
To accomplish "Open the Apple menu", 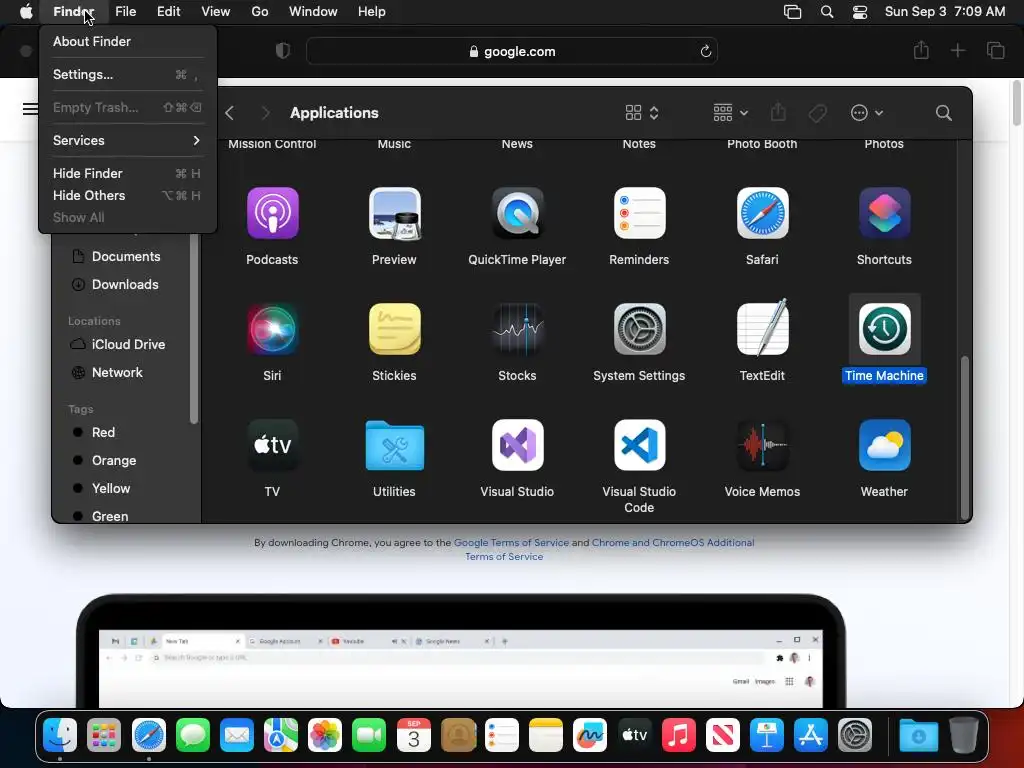I will click(x=25, y=12).
